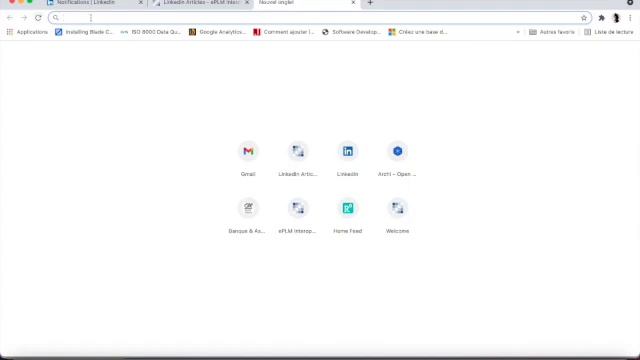Open the Créez une base d... bookmark

tap(418, 32)
